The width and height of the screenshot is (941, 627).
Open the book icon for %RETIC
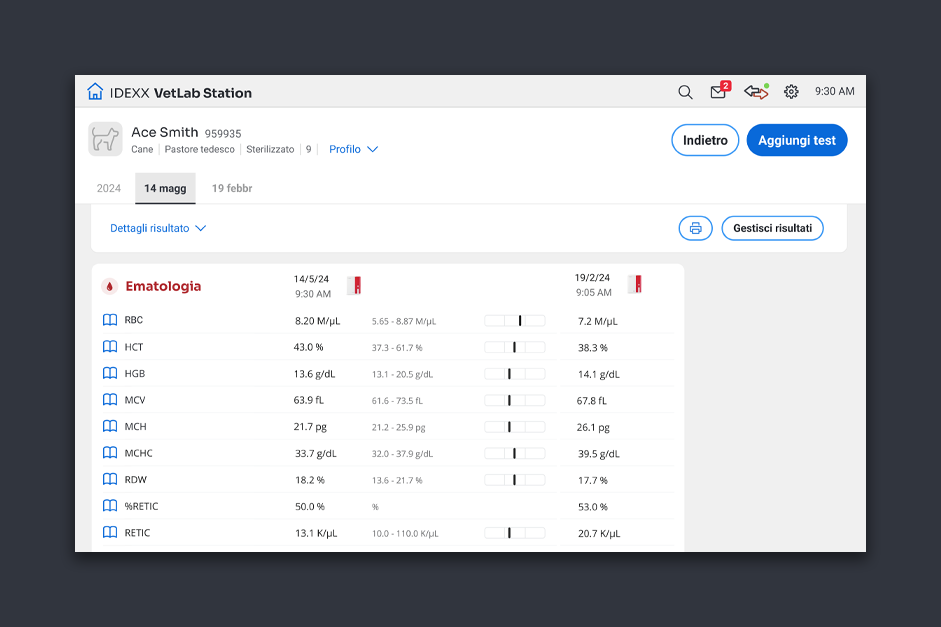pyautogui.click(x=110, y=506)
